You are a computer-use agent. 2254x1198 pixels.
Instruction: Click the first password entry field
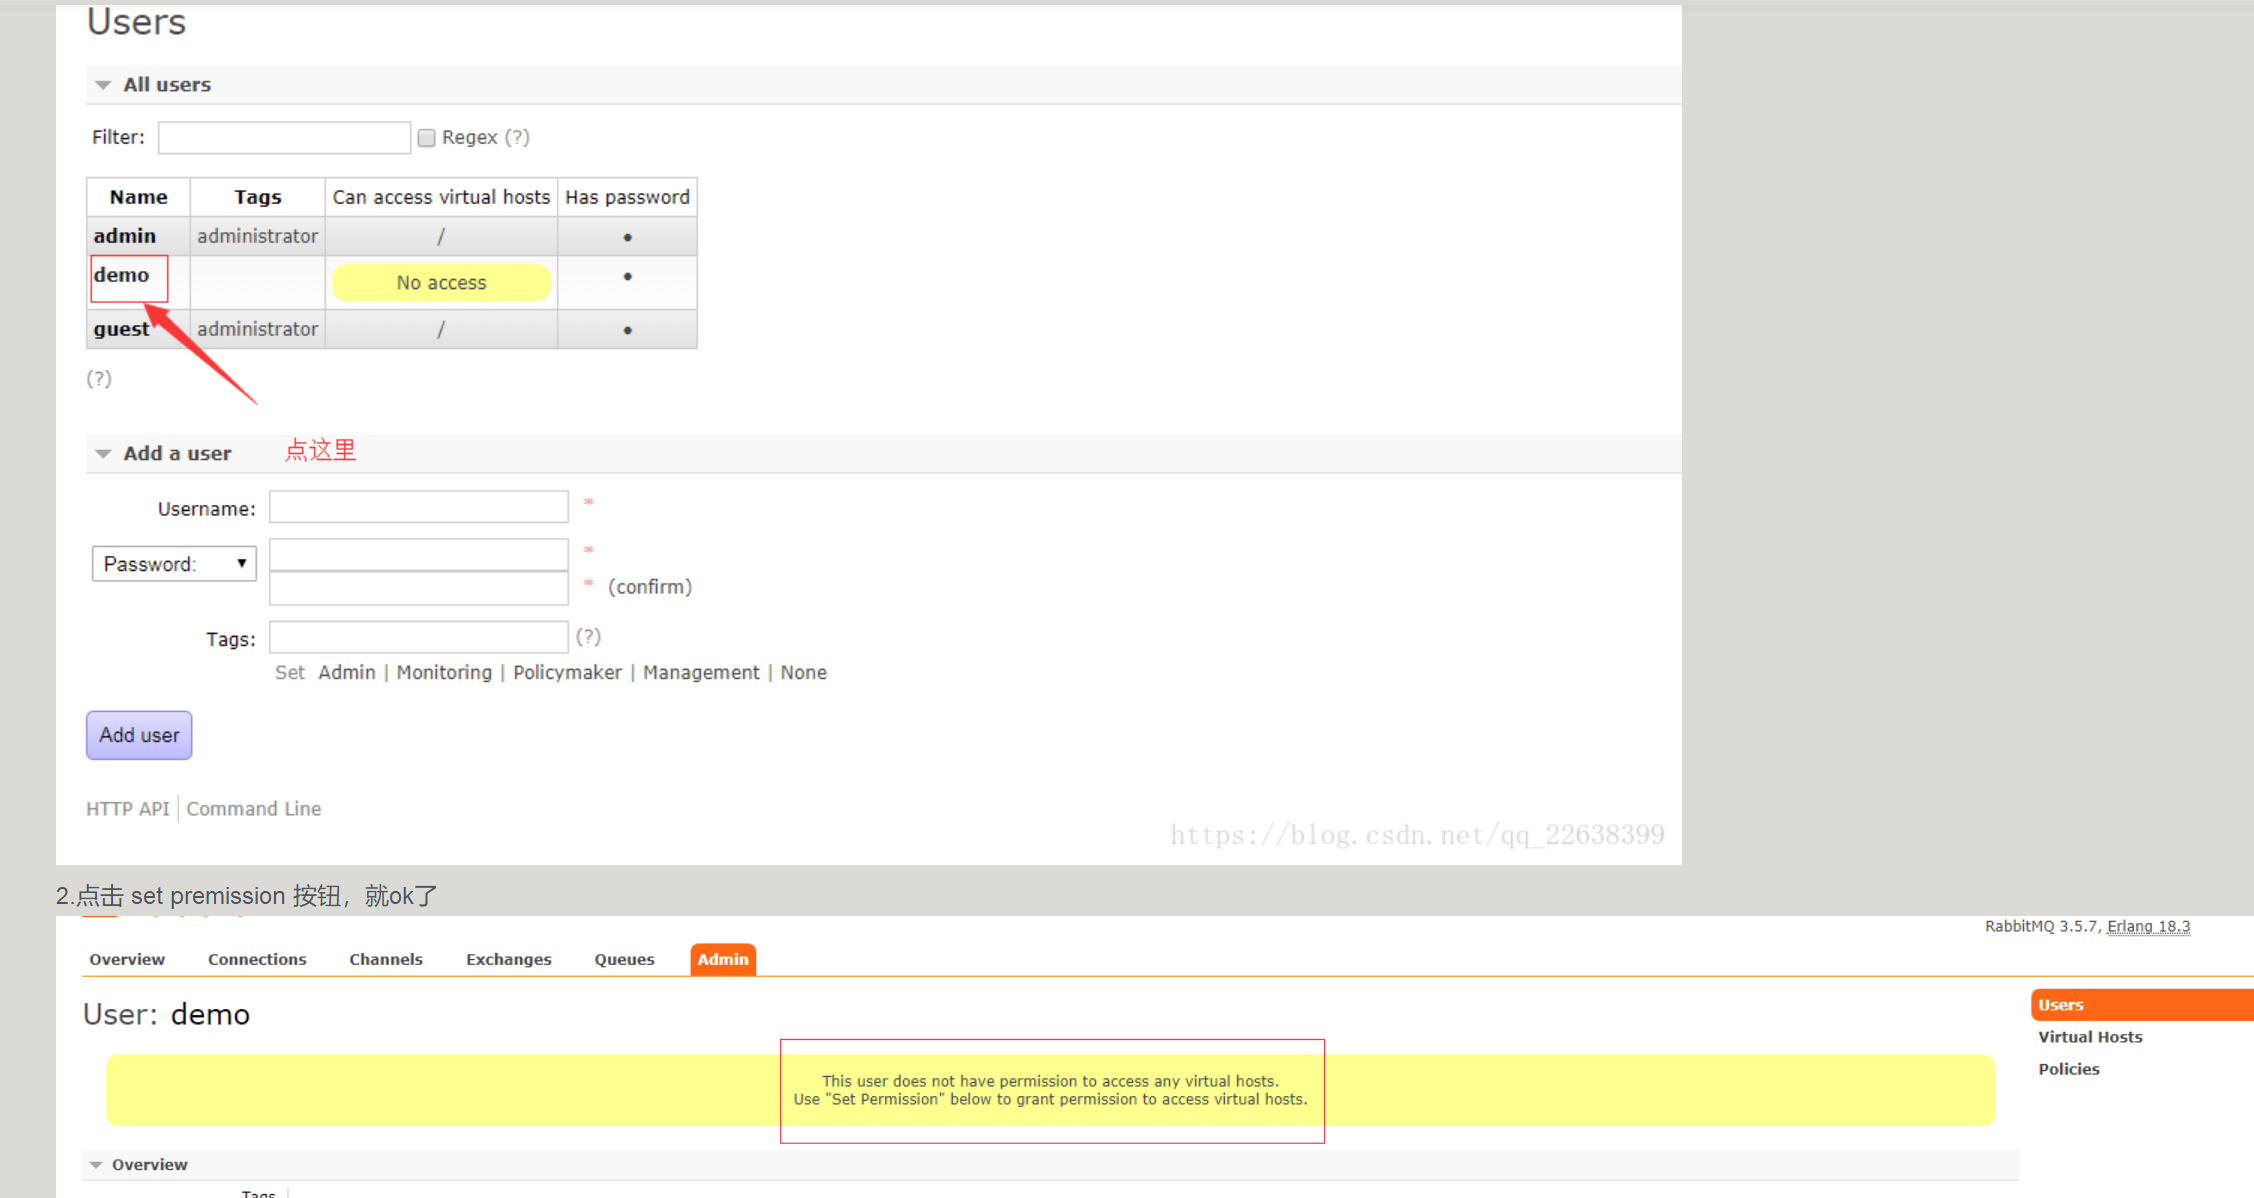tap(419, 554)
